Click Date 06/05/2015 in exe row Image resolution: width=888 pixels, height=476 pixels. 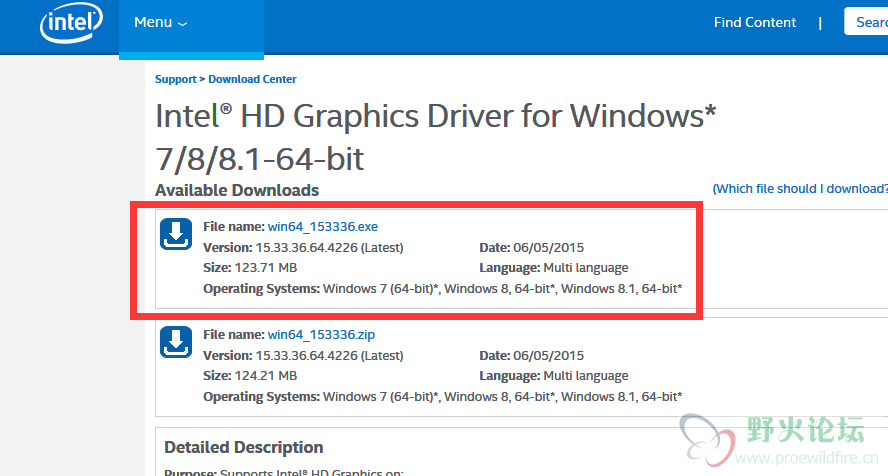531,247
